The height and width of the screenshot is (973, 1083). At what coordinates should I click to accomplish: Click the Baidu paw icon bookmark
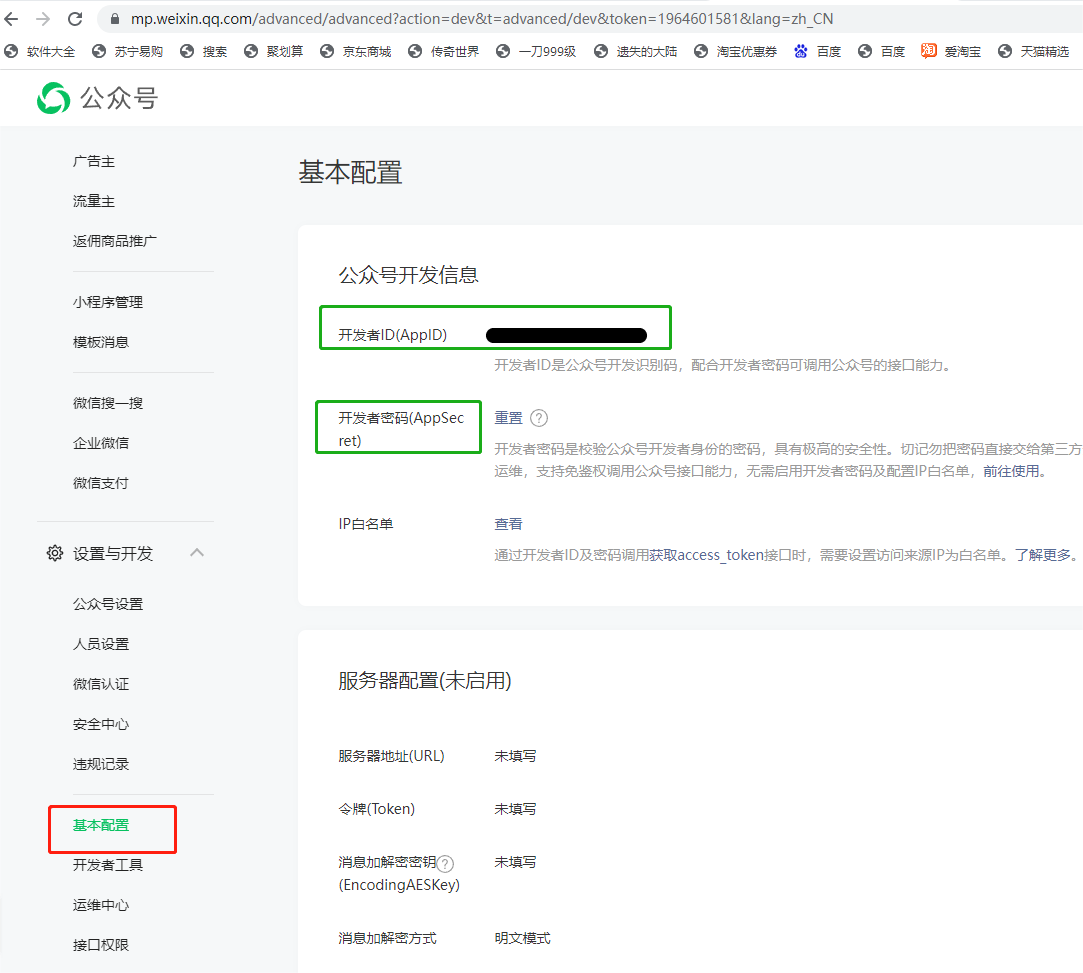[801, 51]
